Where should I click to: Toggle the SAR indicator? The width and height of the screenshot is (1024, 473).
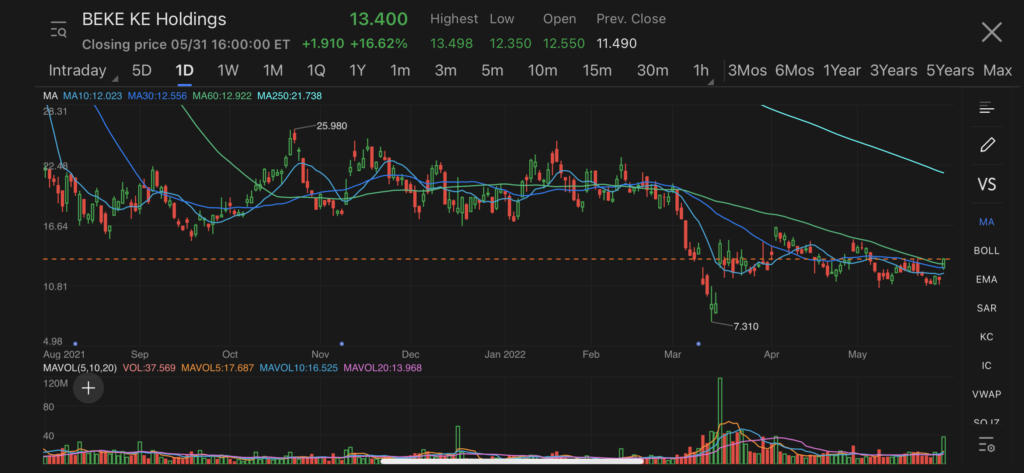coord(986,308)
